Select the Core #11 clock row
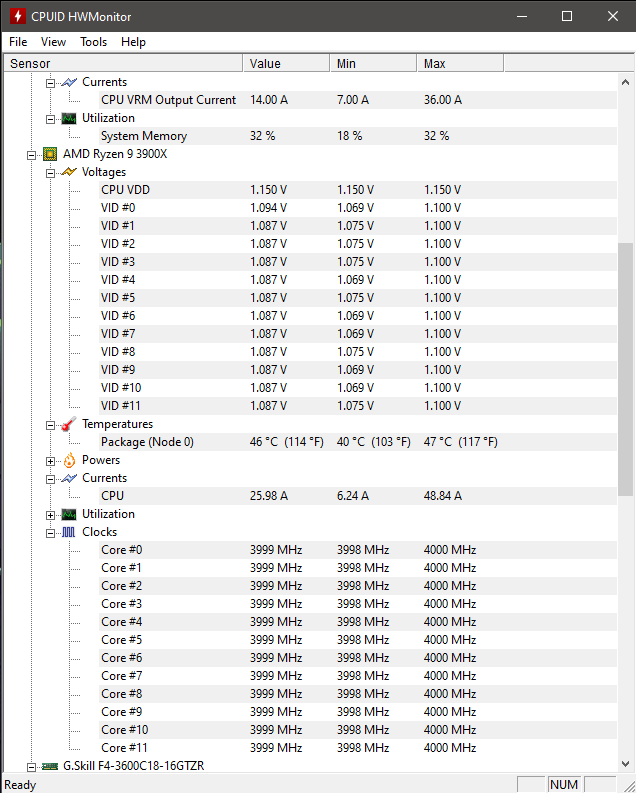This screenshot has width=636, height=793. click(x=358, y=747)
